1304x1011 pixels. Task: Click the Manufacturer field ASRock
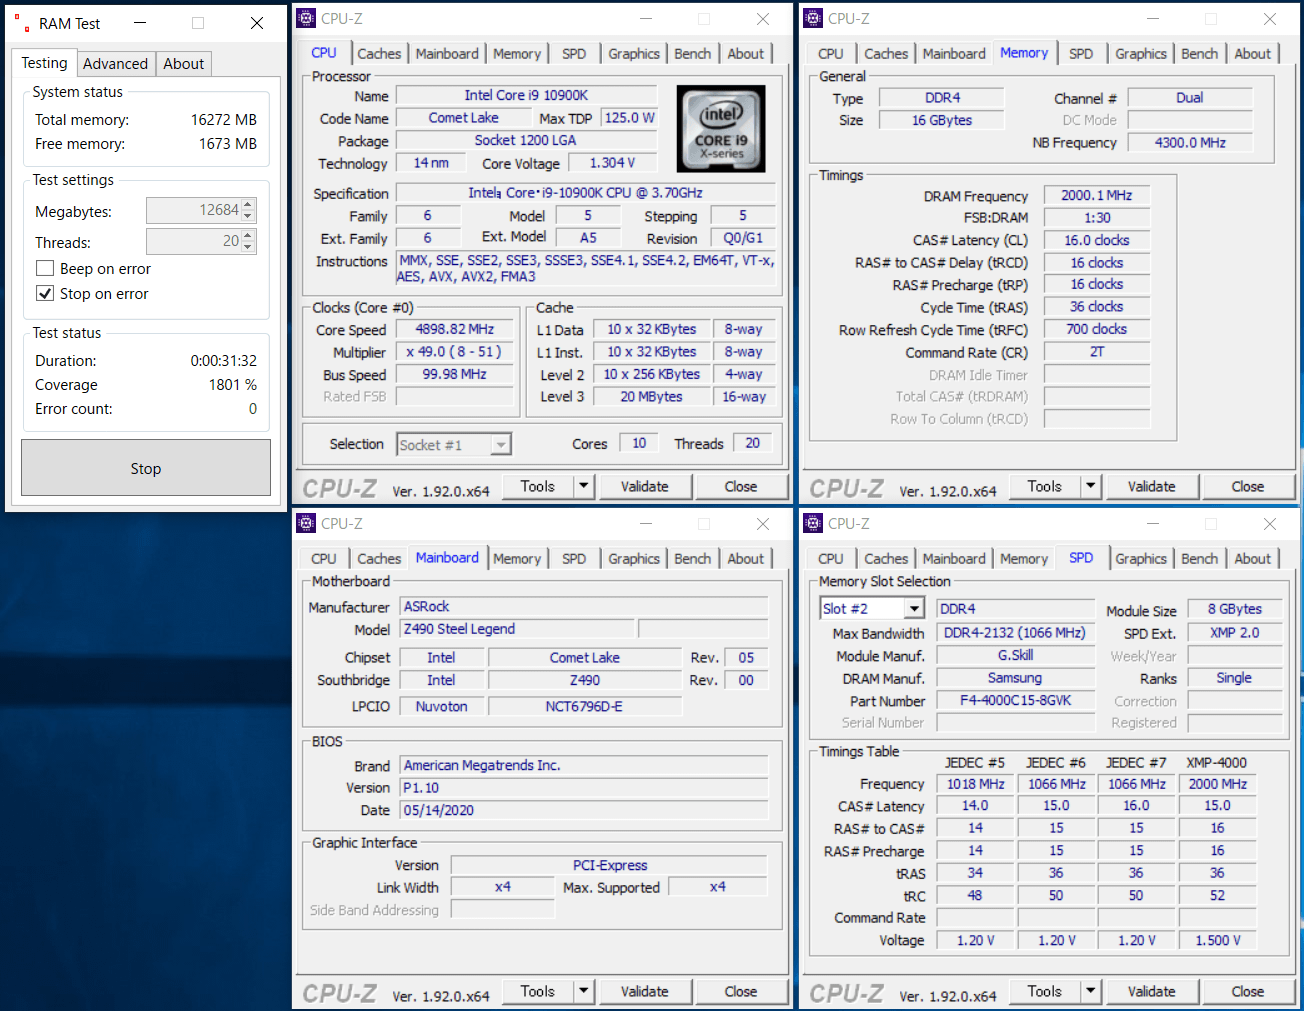[584, 606]
